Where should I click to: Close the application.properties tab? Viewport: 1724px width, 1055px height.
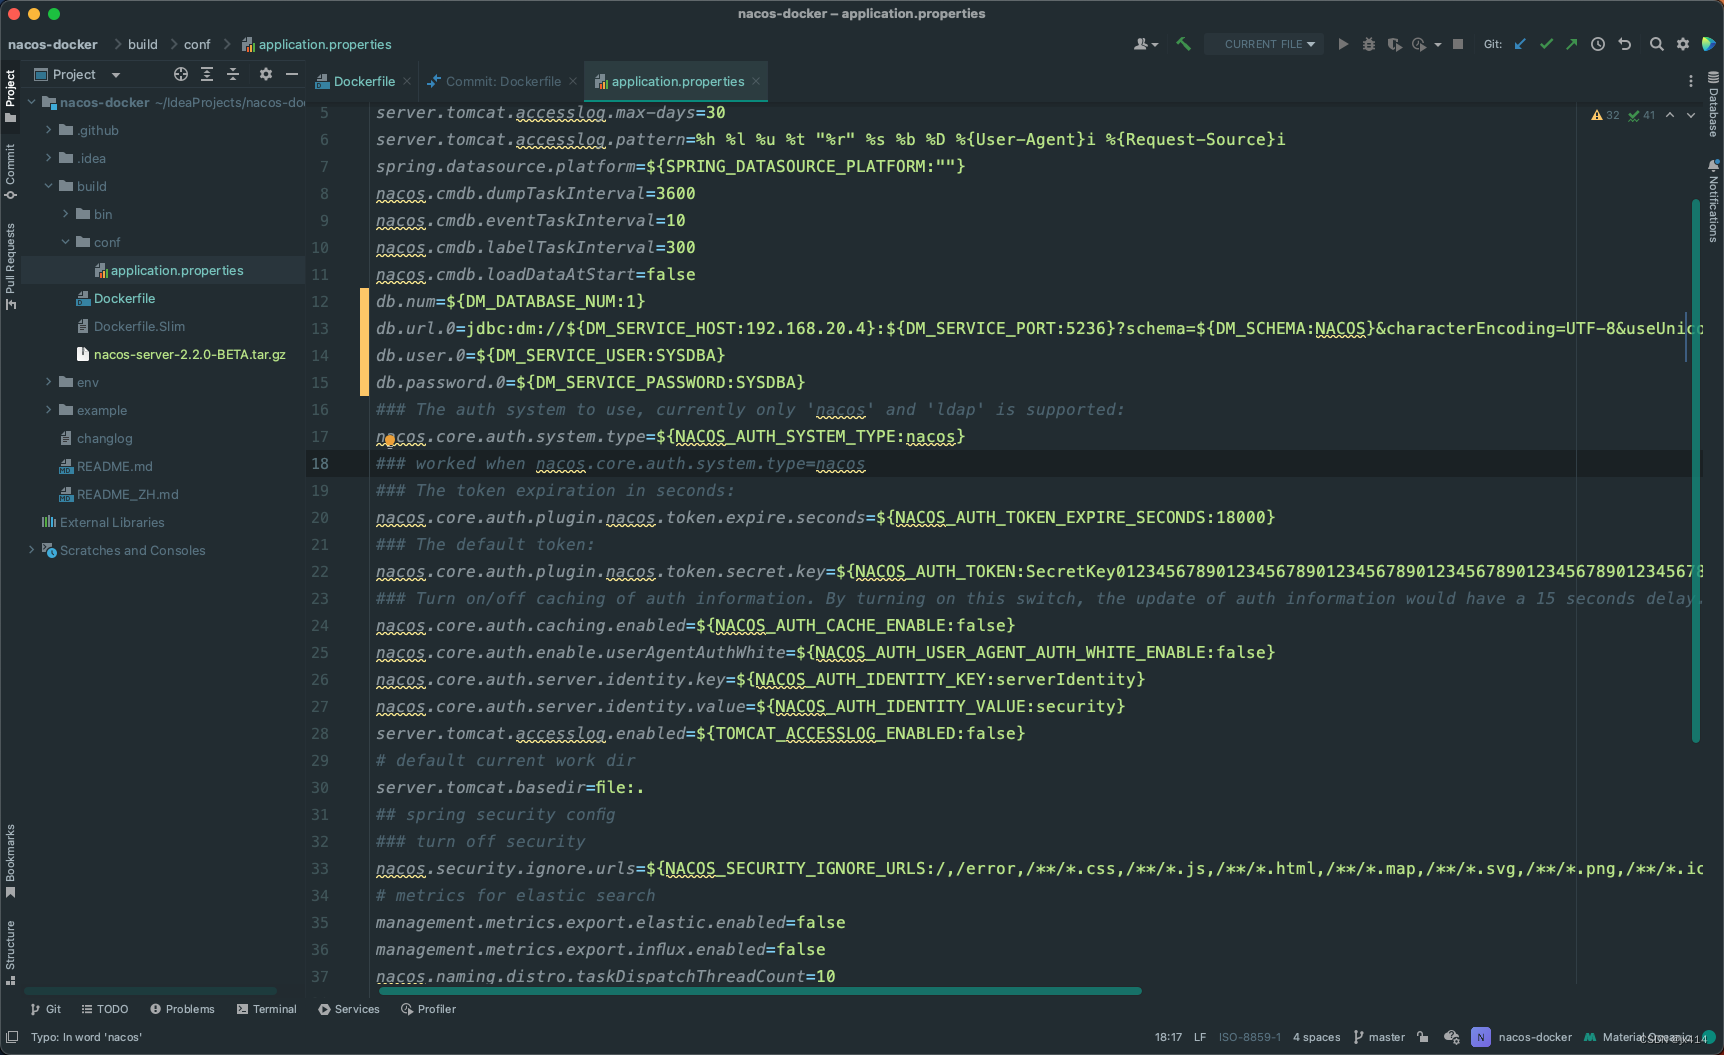(756, 81)
